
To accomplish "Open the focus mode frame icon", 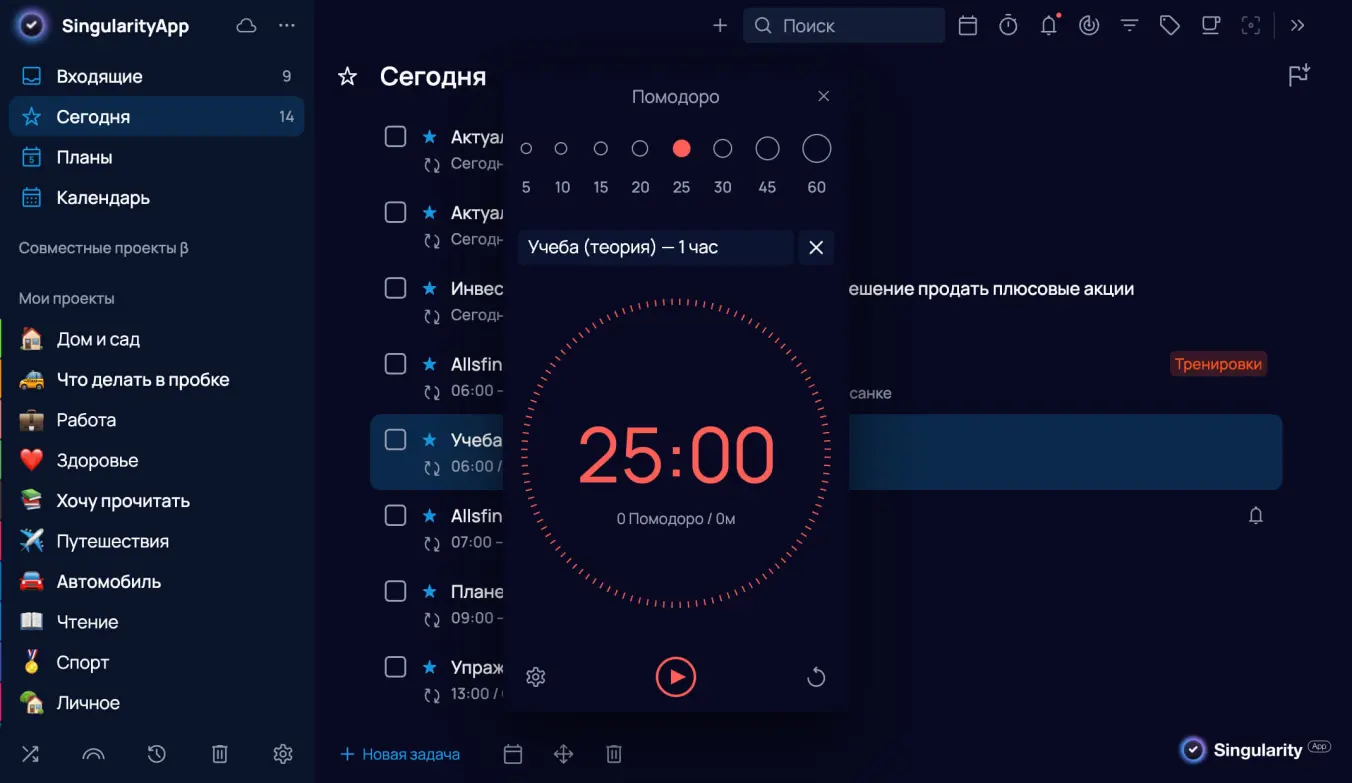I will (x=1251, y=25).
